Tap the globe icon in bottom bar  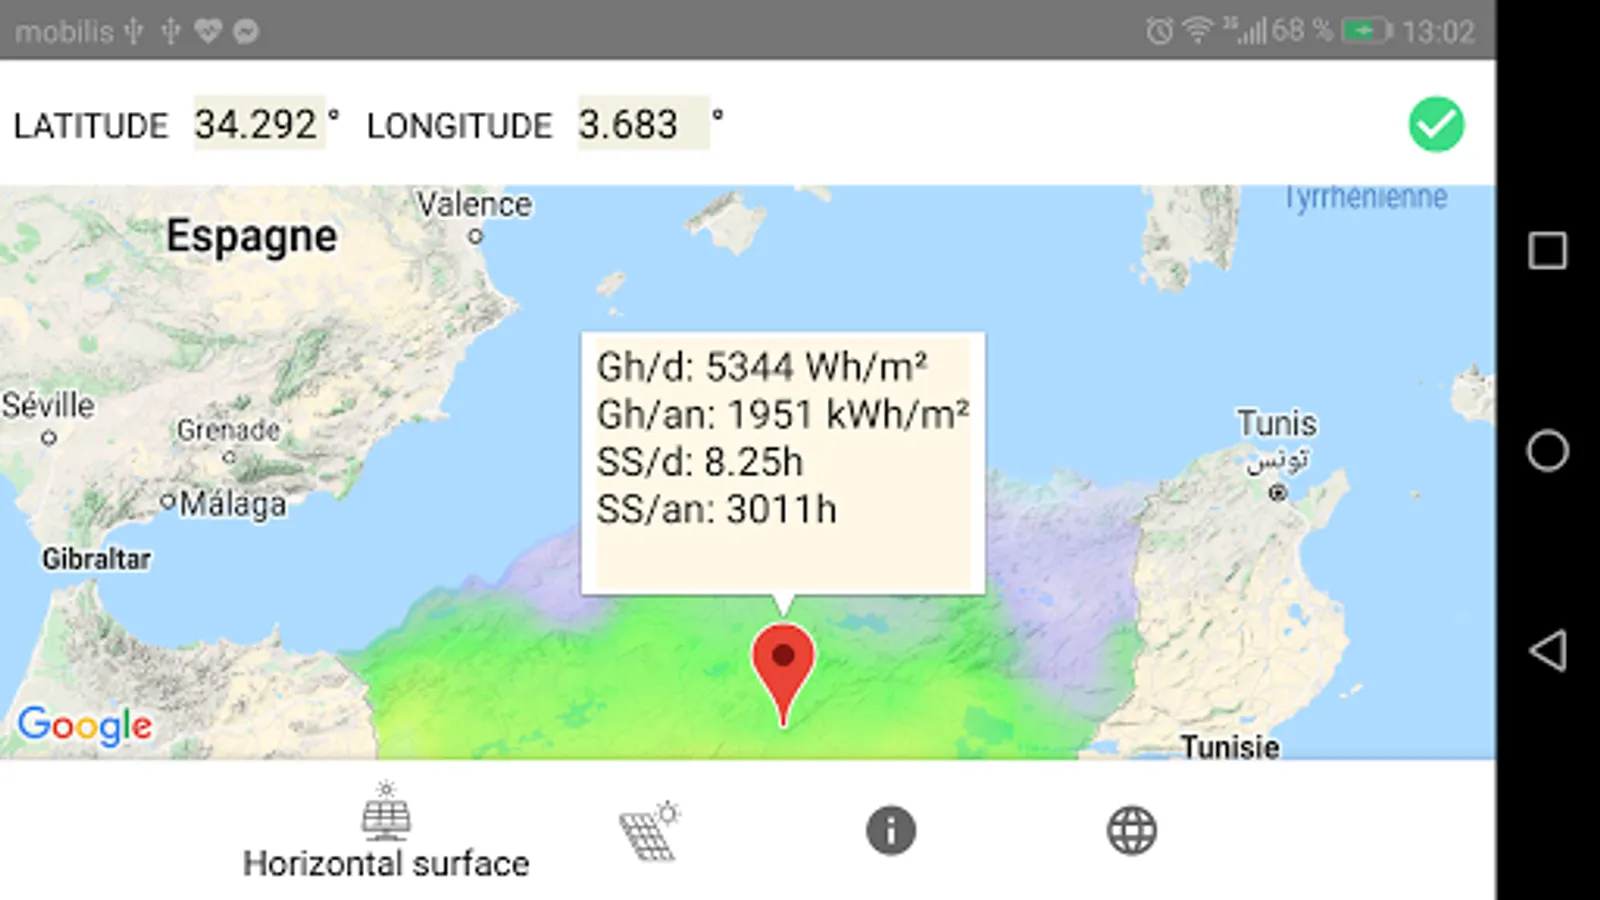click(x=1132, y=830)
